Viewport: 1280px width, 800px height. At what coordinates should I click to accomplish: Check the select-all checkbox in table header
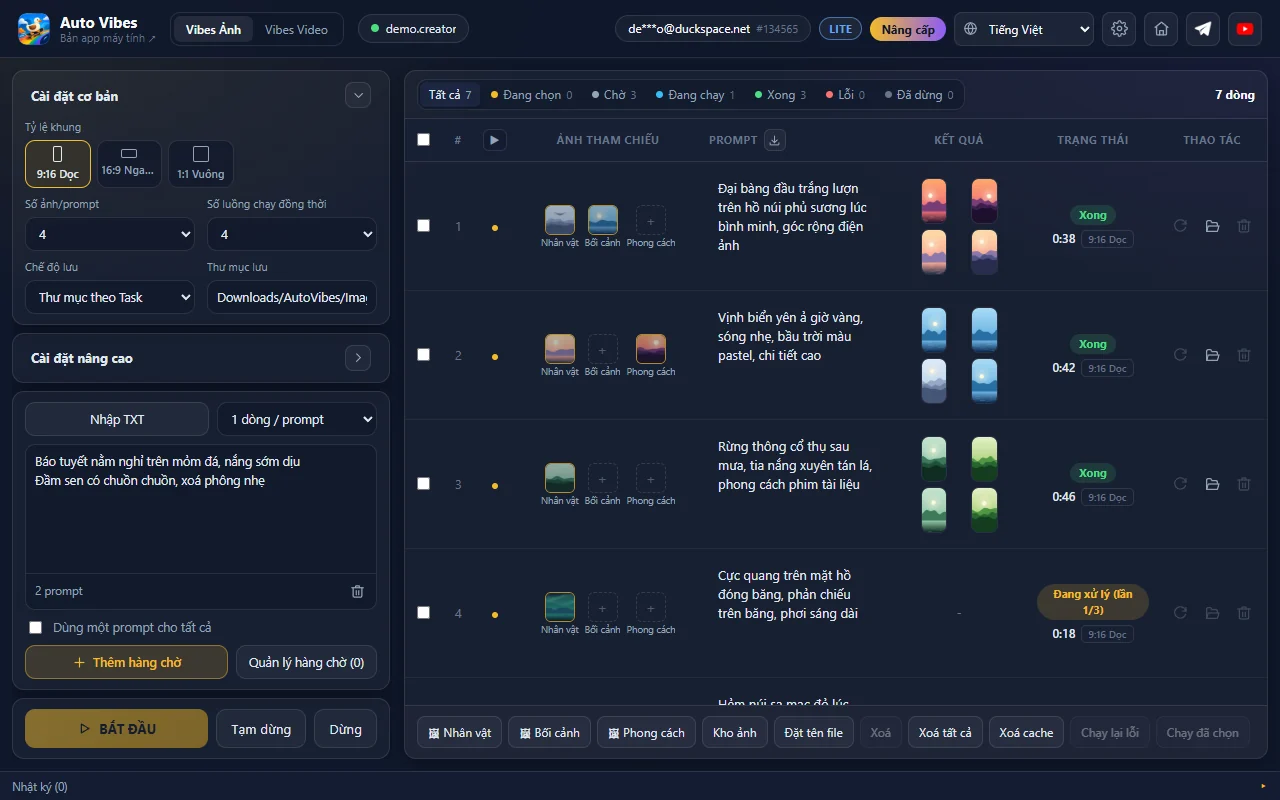pyautogui.click(x=423, y=139)
